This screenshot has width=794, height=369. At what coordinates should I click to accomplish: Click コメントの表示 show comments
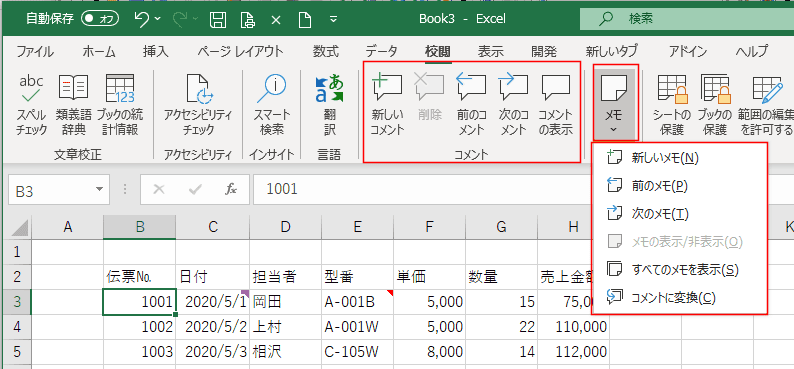coord(555,105)
